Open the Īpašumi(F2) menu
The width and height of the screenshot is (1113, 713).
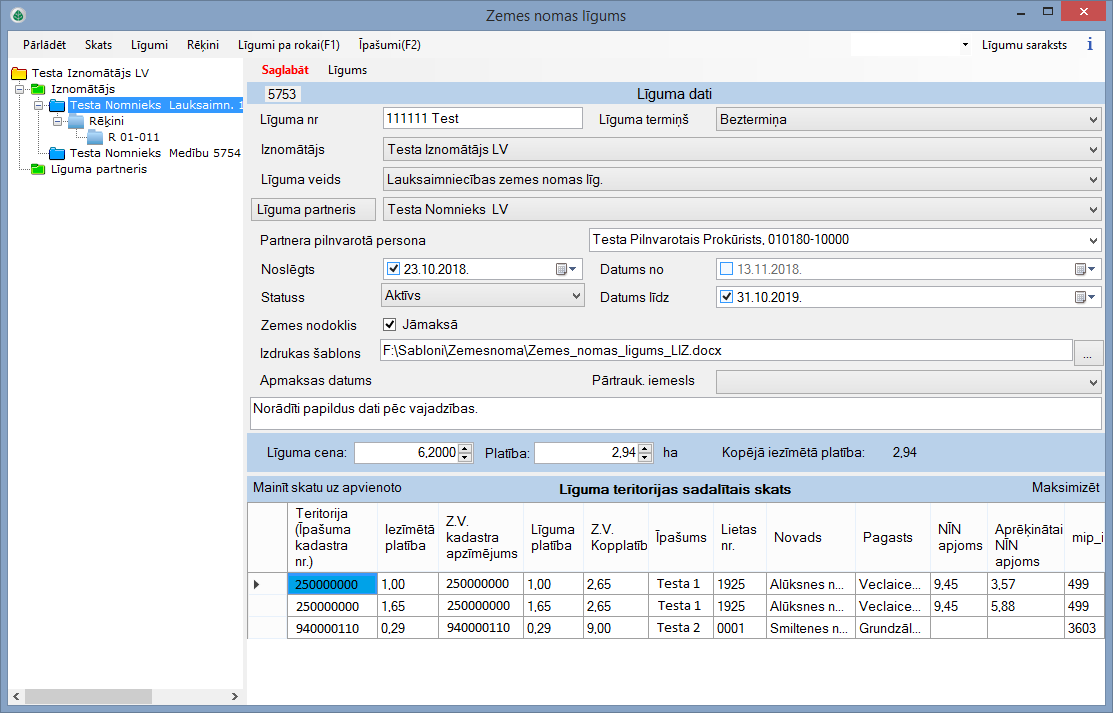click(x=389, y=45)
